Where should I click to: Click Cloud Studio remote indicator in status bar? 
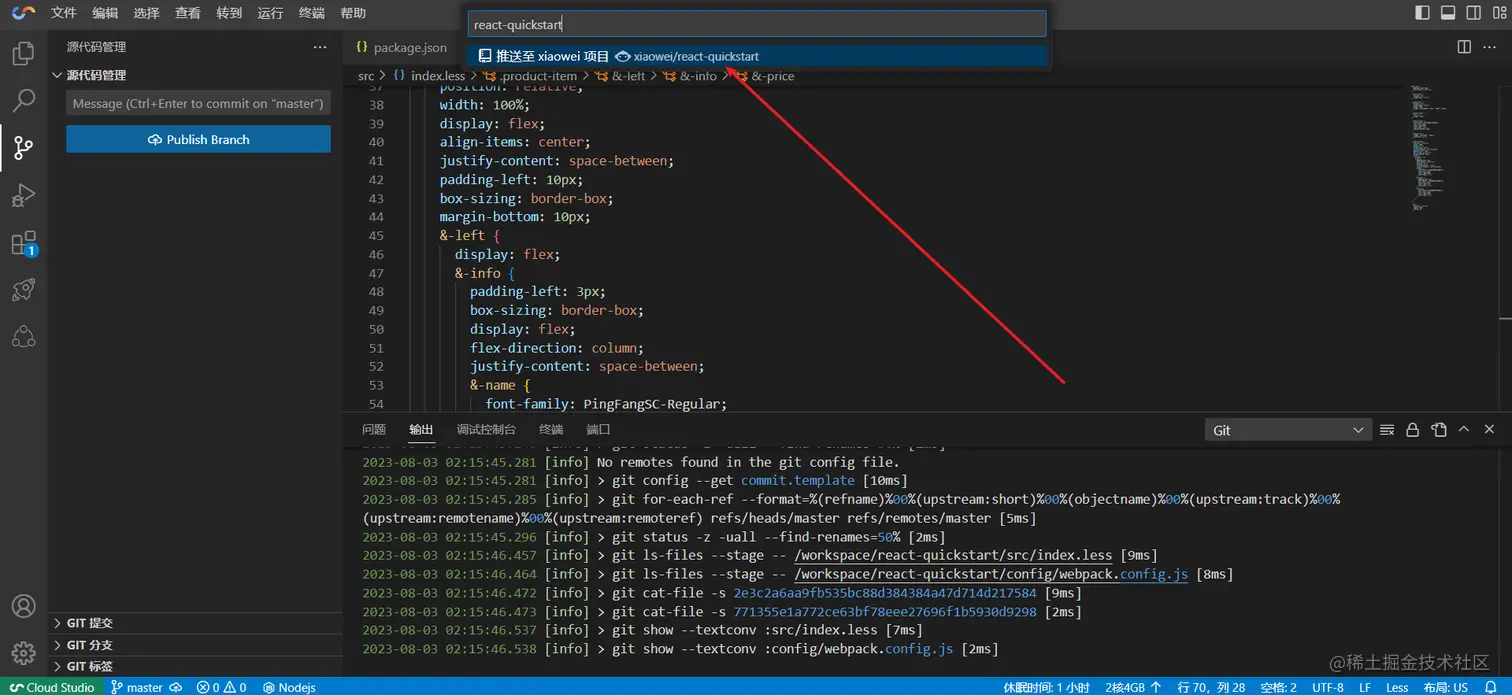[52, 687]
